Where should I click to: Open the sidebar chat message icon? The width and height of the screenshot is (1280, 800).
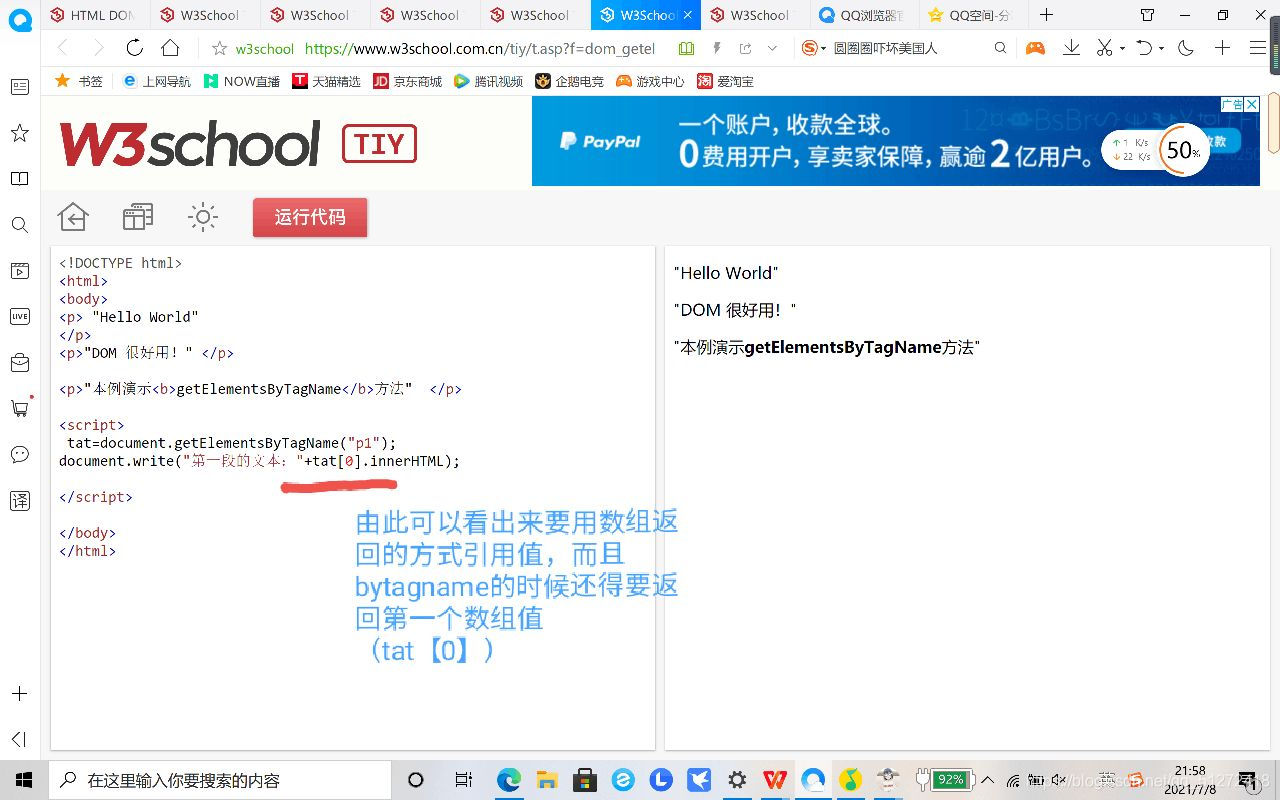(19, 454)
